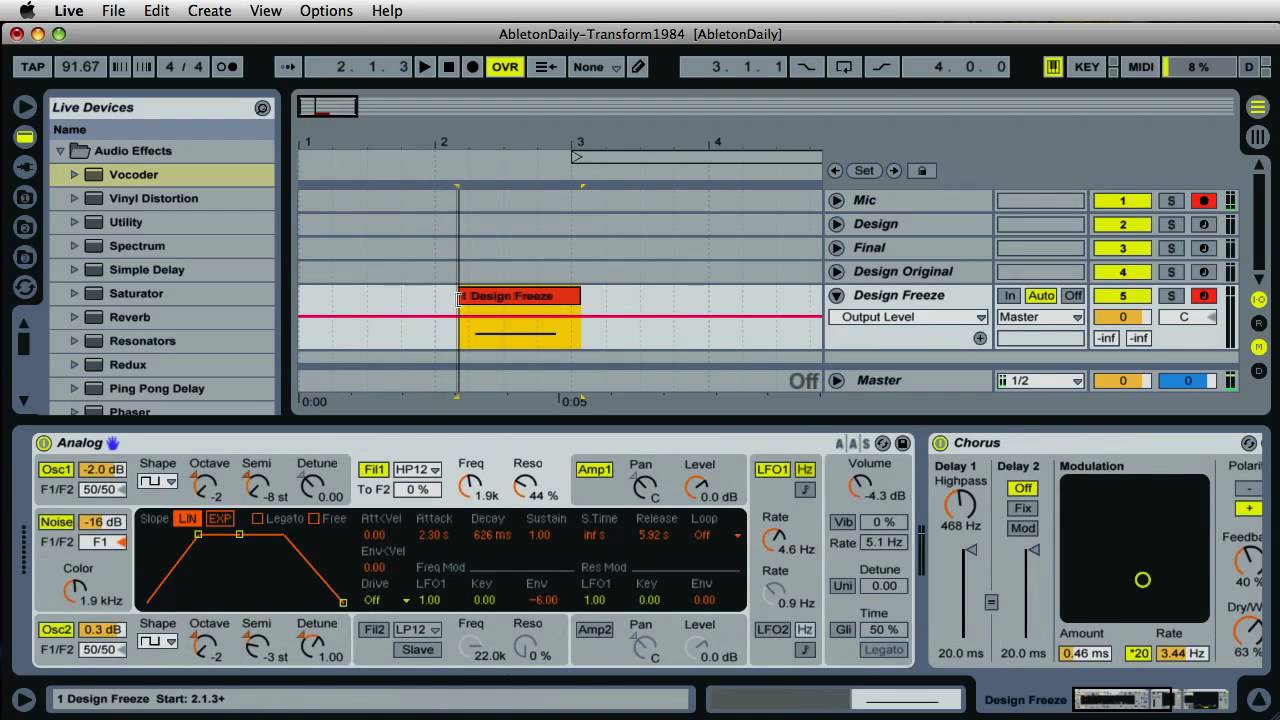This screenshot has height=720, width=1280.
Task: Open the Live Devices browser icon
Action: (25, 137)
